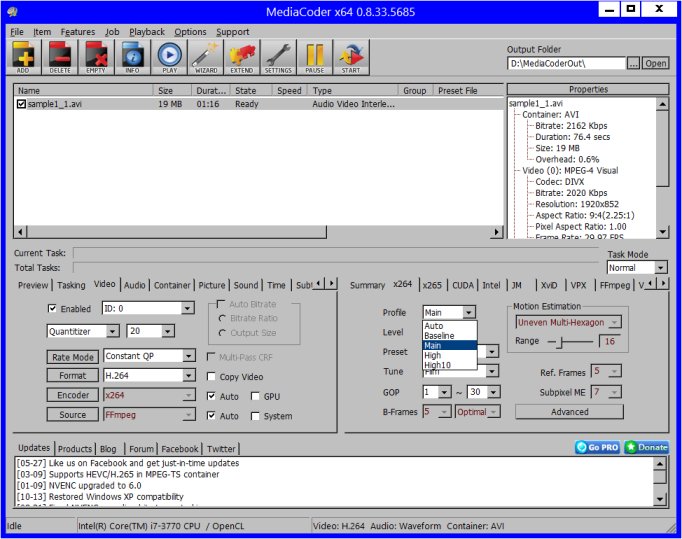Screen dimensions: 682x539
Task: Click the Donate badge
Action: coord(647,447)
